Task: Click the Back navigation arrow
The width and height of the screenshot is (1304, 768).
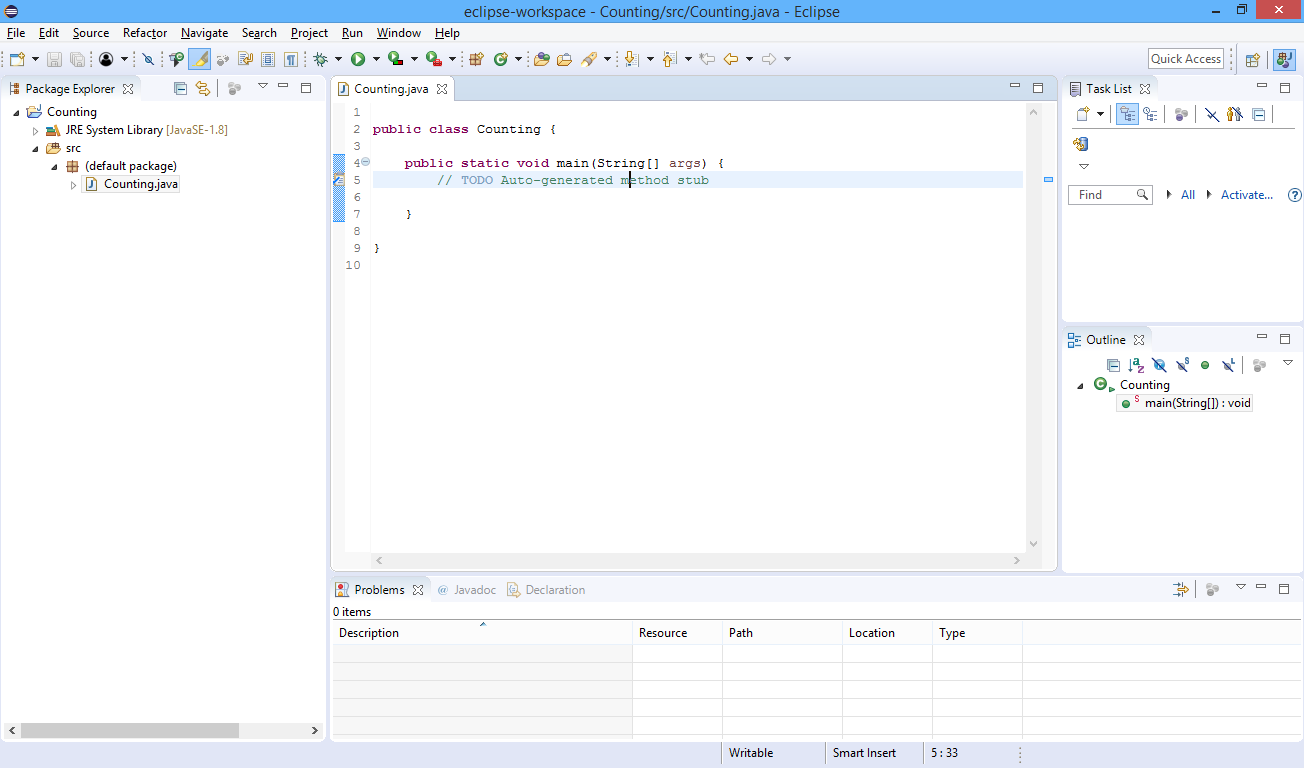Action: [730, 59]
